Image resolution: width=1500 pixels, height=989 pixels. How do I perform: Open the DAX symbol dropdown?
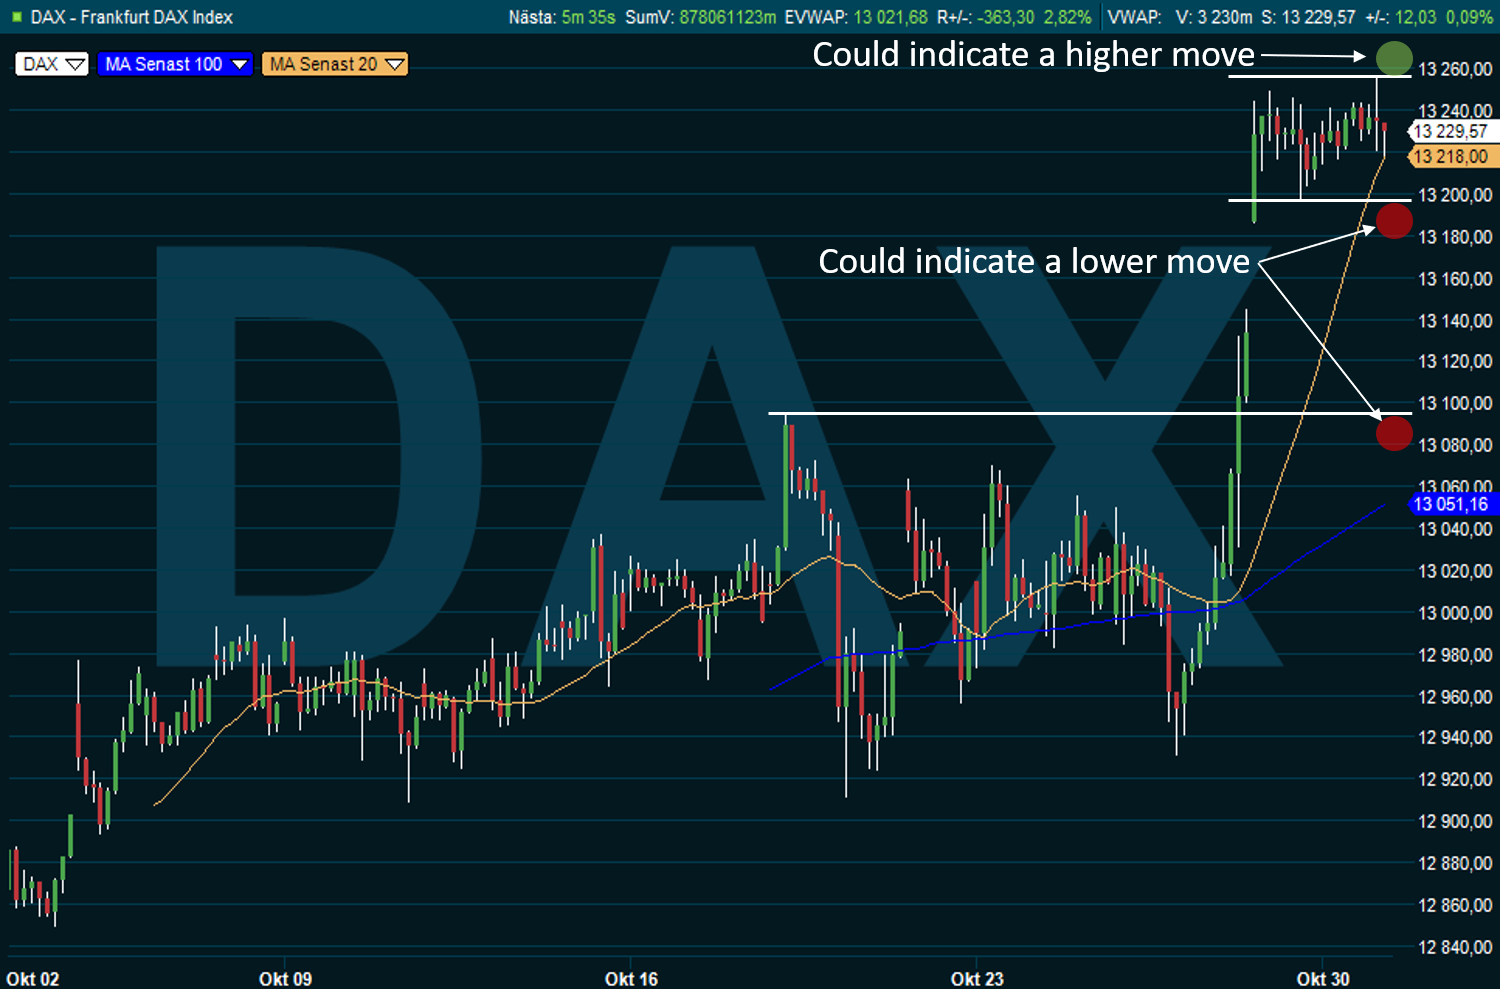click(x=52, y=64)
